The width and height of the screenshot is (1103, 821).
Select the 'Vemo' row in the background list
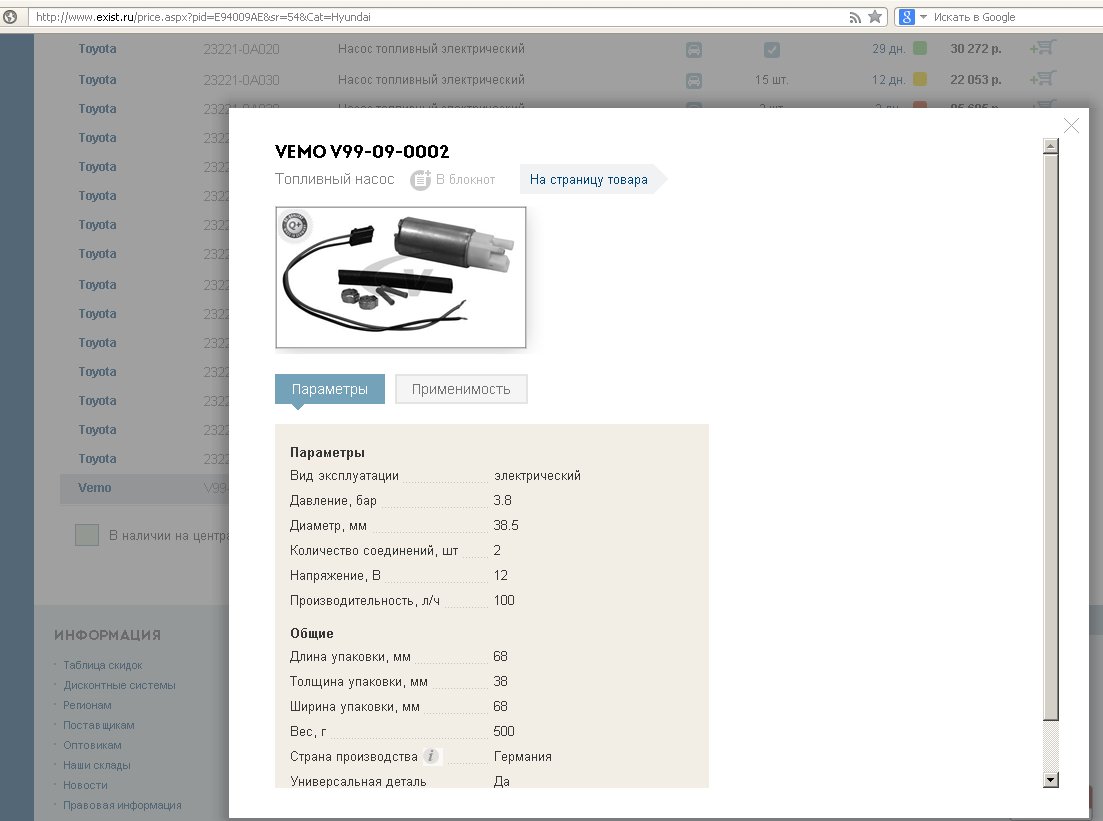pyautogui.click(x=144, y=488)
